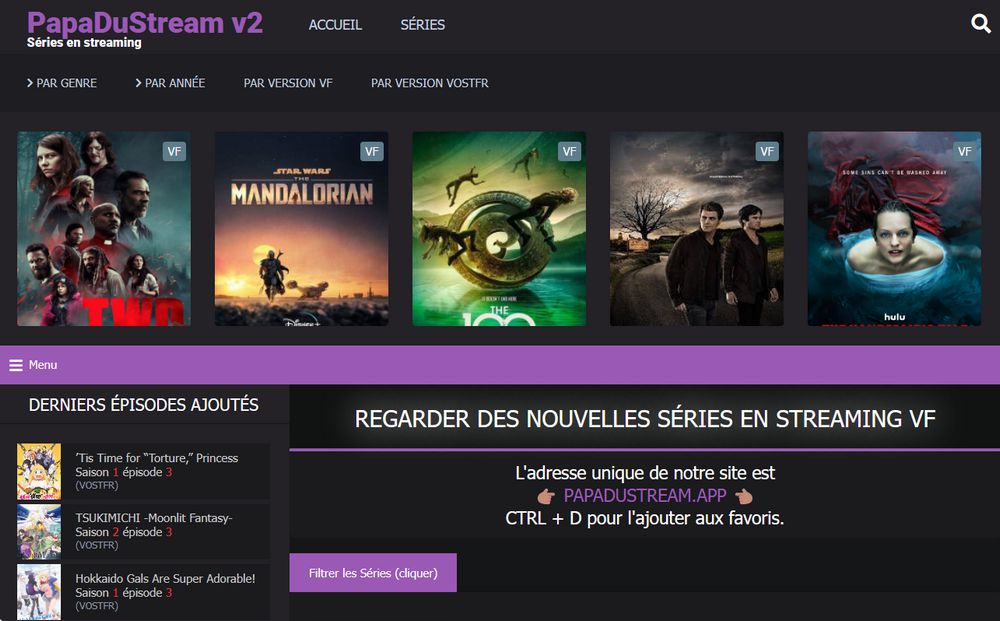This screenshot has width=1000, height=621.
Task: Select PAR VERSION VF link
Action: click(x=288, y=83)
